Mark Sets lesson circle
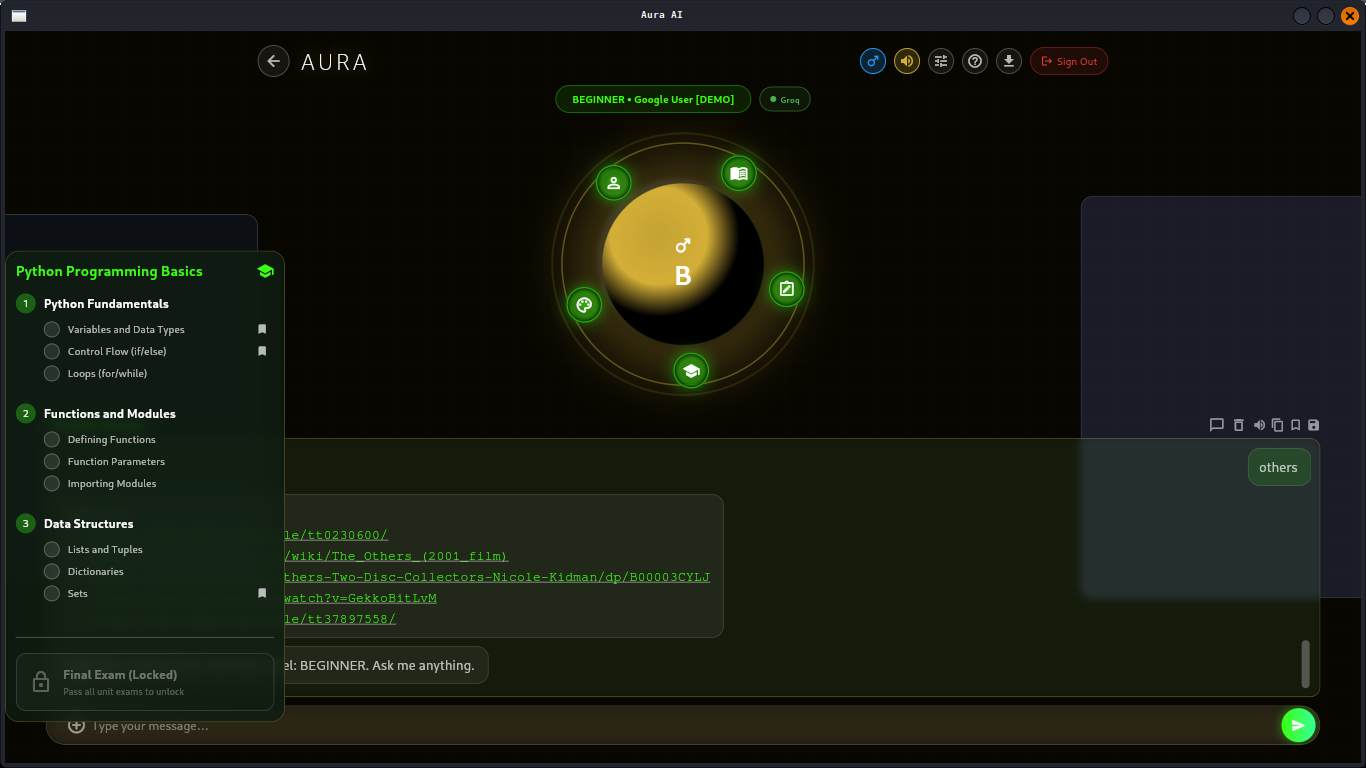Screen dimensions: 1366x768 52,593
